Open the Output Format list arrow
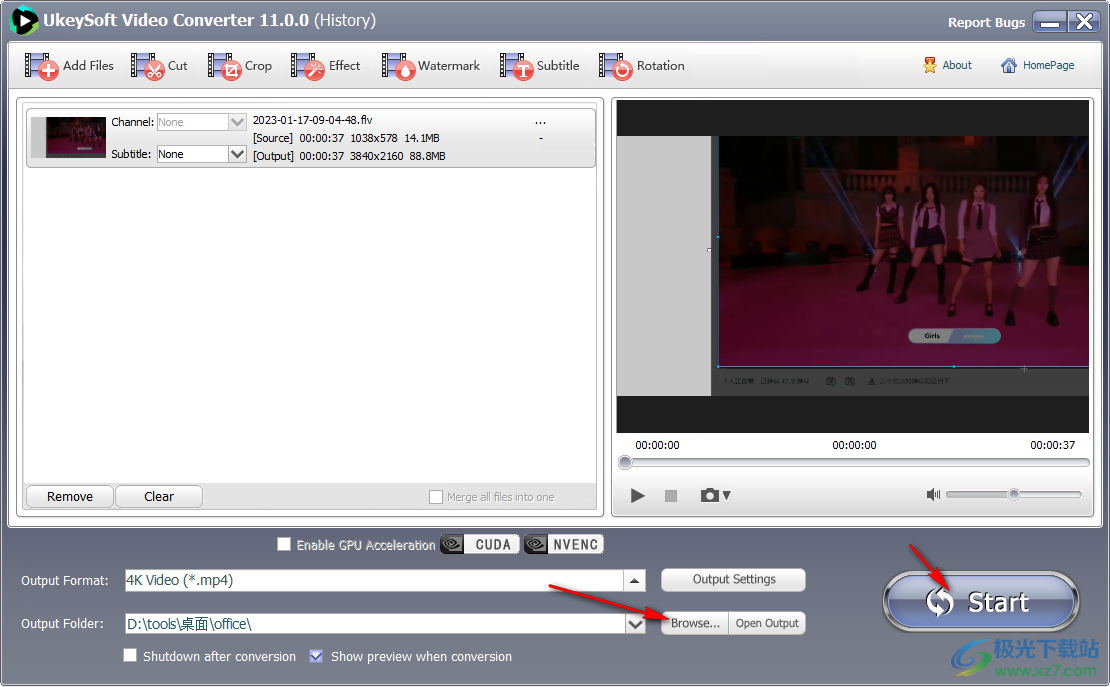This screenshot has height=687, width=1110. tap(634, 581)
